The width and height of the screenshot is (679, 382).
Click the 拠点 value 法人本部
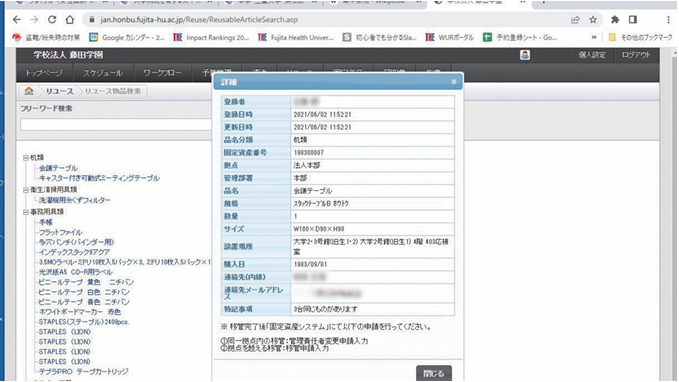pos(307,165)
